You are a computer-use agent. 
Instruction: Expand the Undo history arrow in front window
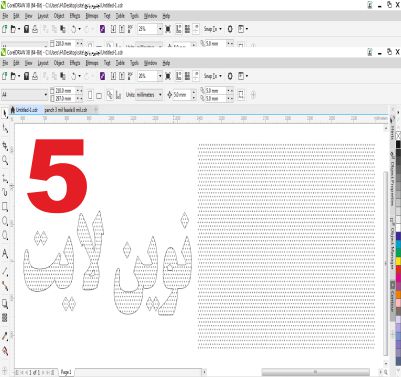pos(79,76)
